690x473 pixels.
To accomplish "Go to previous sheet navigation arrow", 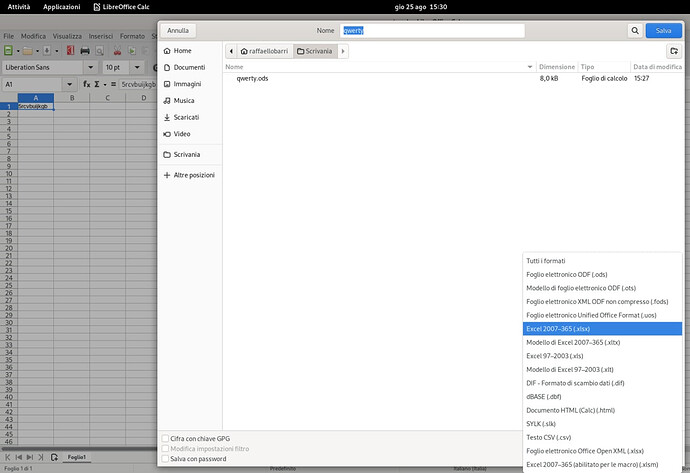I will (x=19, y=457).
